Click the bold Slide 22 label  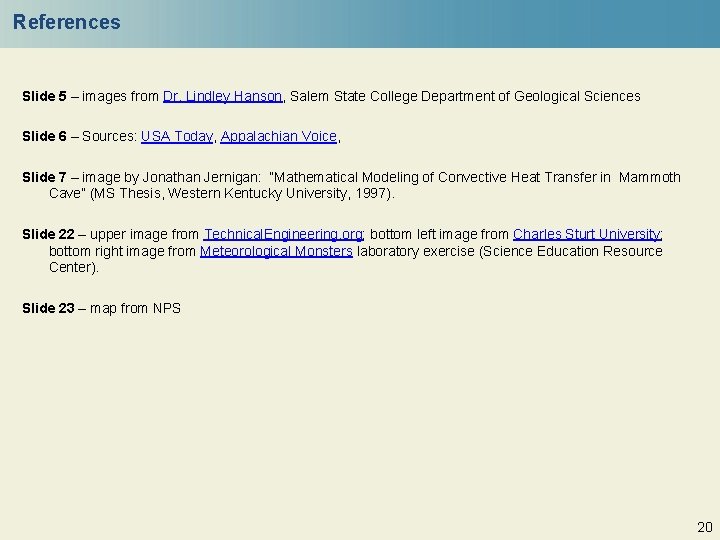tap(48, 234)
